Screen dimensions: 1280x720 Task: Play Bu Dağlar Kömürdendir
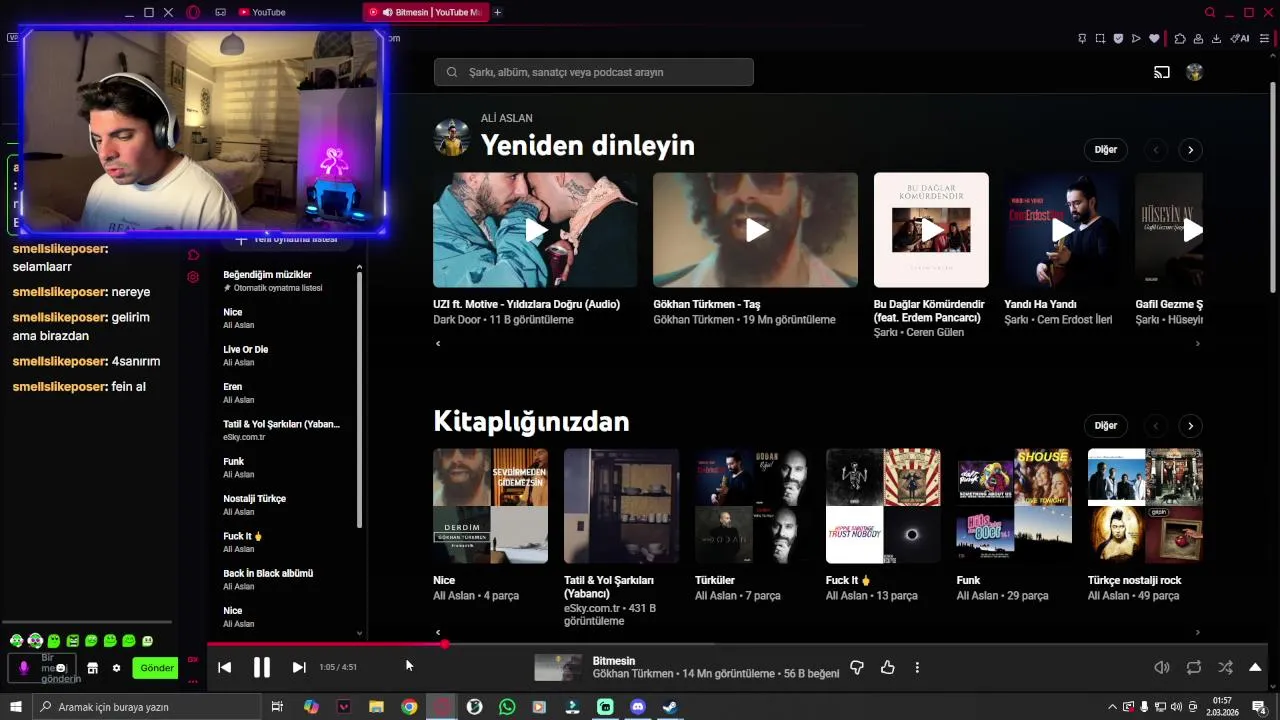pyautogui.click(x=931, y=230)
